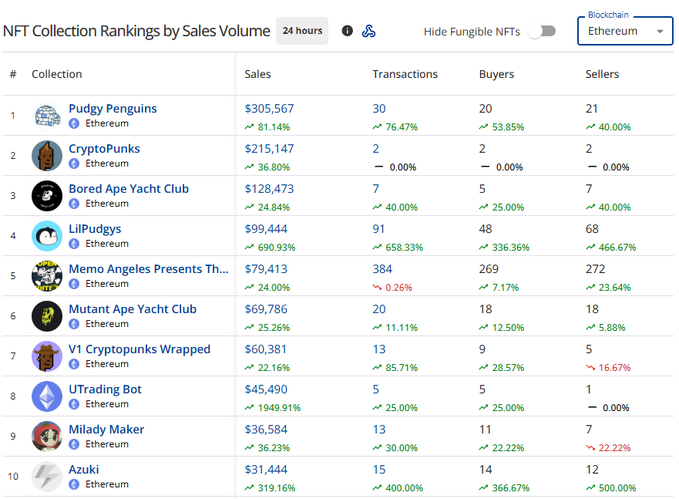Click the LilPudgys 690.93% sales change
Viewport: 679px width, 499px height.
(270, 247)
